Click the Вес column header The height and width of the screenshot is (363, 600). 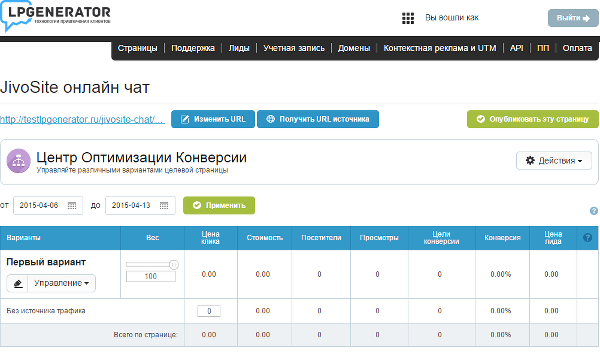152,238
